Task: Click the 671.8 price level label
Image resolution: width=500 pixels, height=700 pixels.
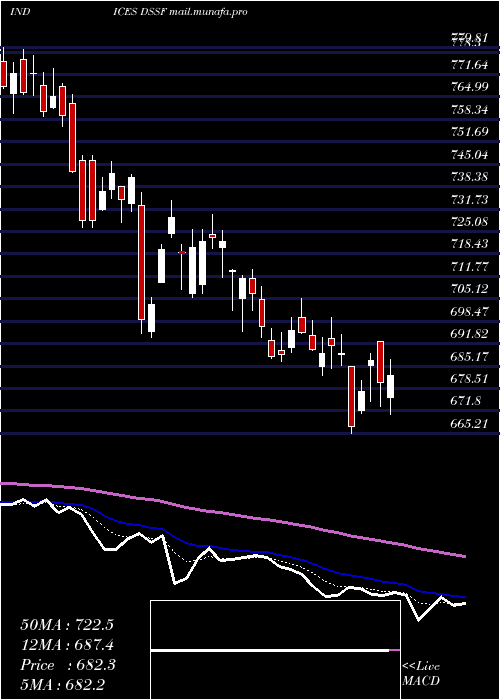Action: (x=466, y=401)
